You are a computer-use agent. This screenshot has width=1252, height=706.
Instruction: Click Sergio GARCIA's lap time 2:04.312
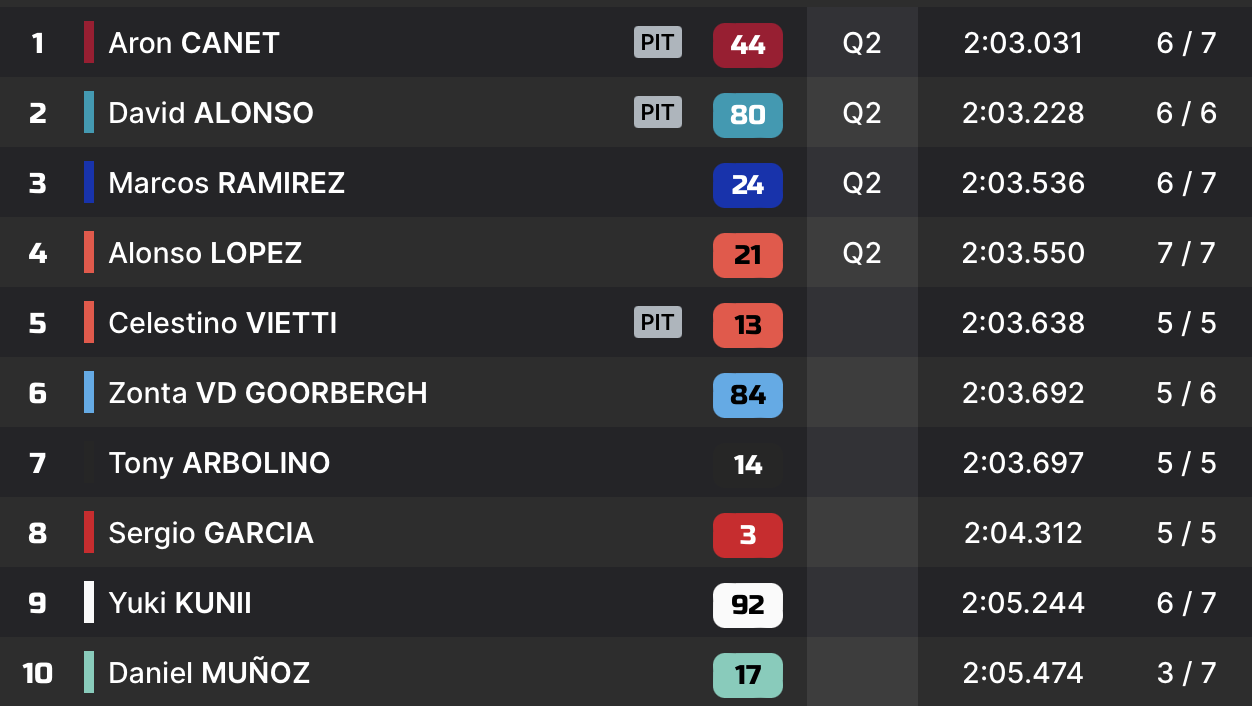(1023, 533)
